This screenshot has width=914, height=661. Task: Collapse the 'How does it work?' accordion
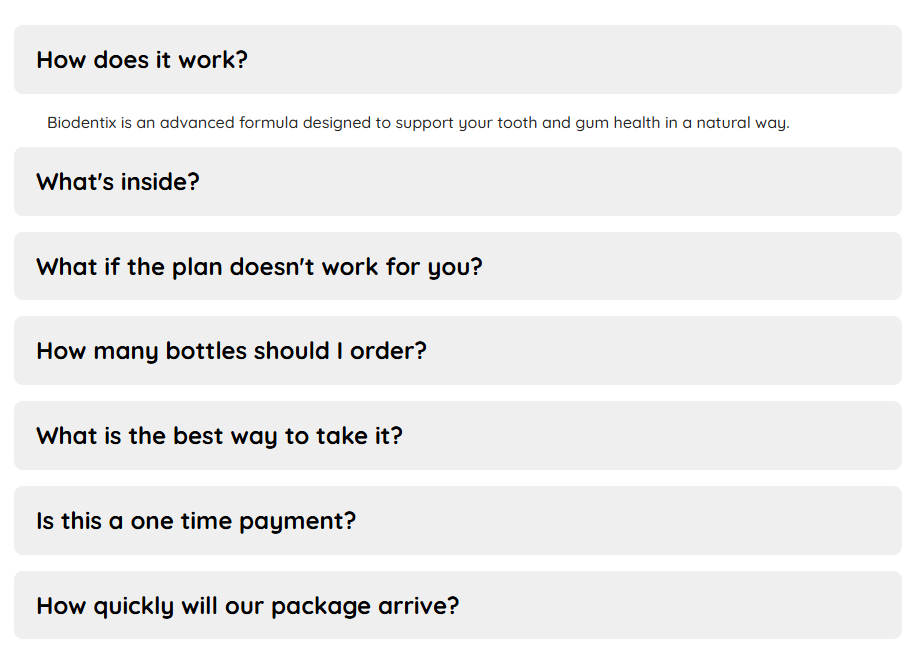tap(457, 60)
